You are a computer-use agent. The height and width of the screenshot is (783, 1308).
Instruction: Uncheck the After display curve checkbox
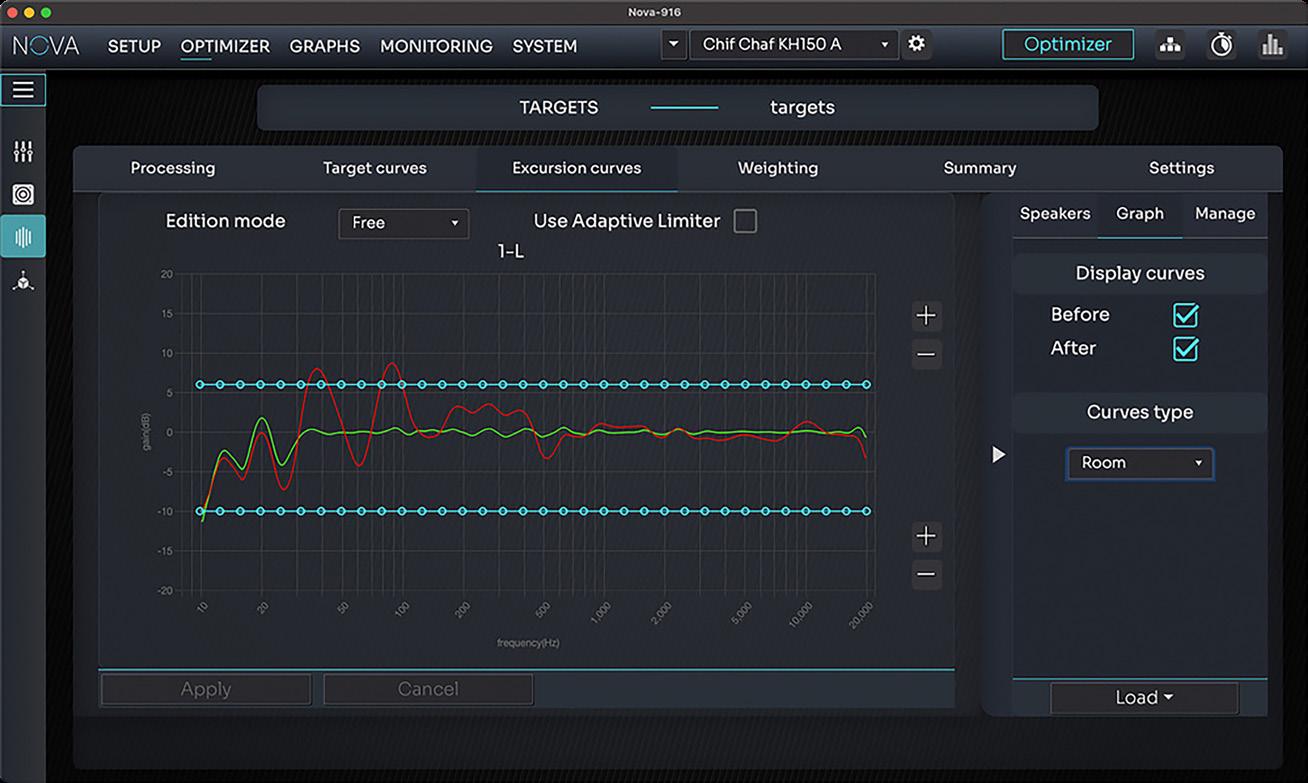coord(1185,349)
